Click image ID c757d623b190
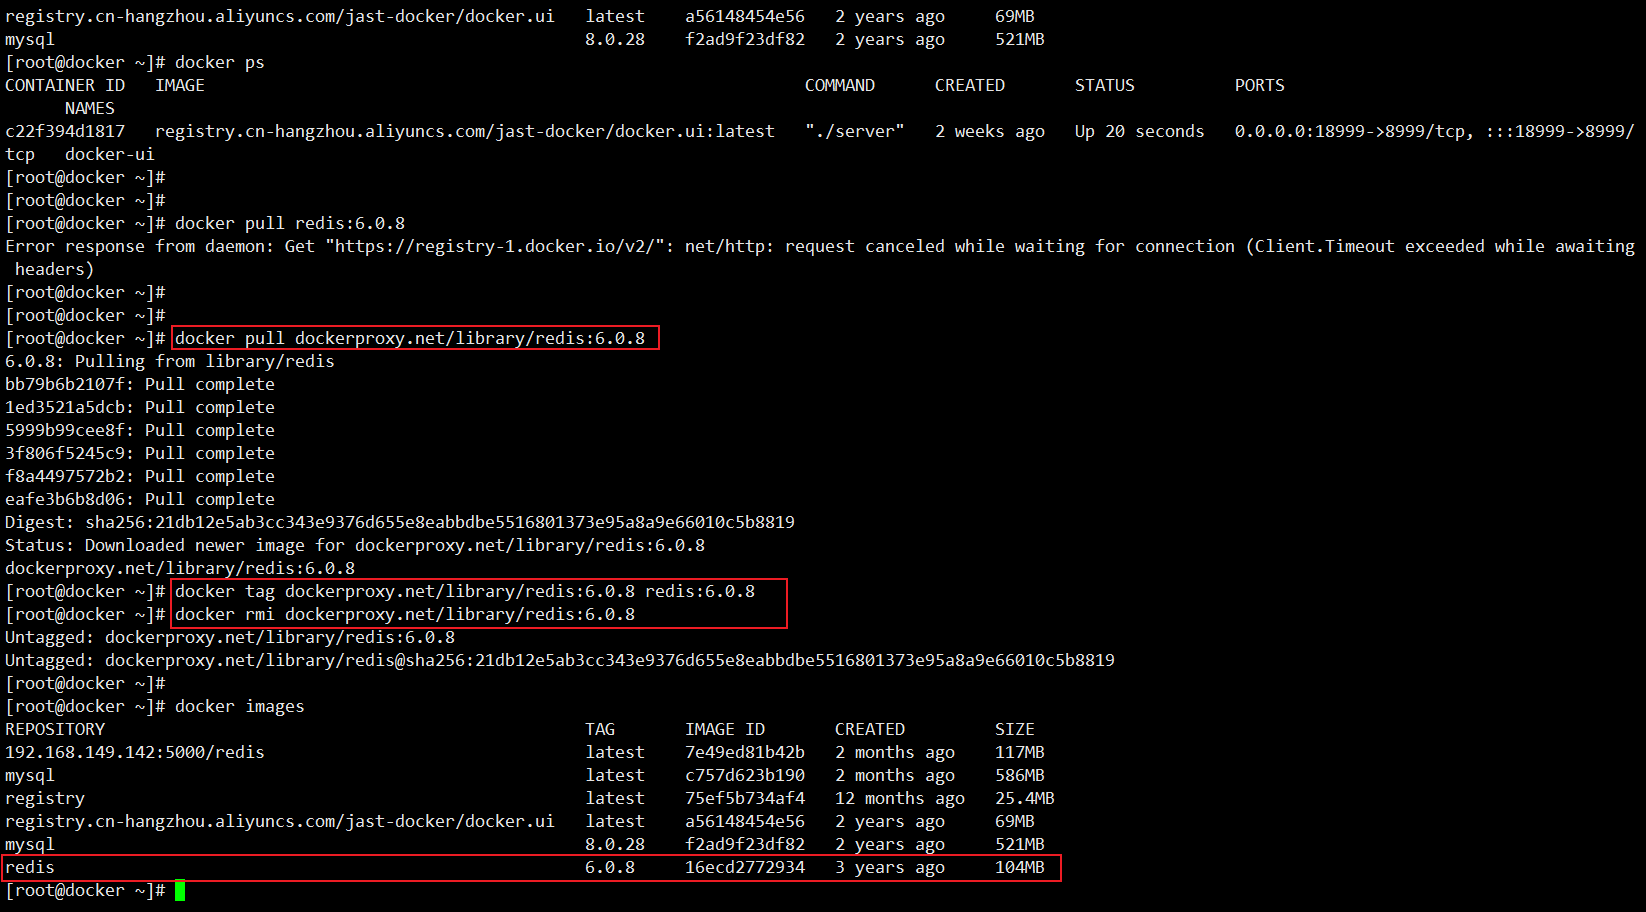The image size is (1646, 912). coord(745,775)
